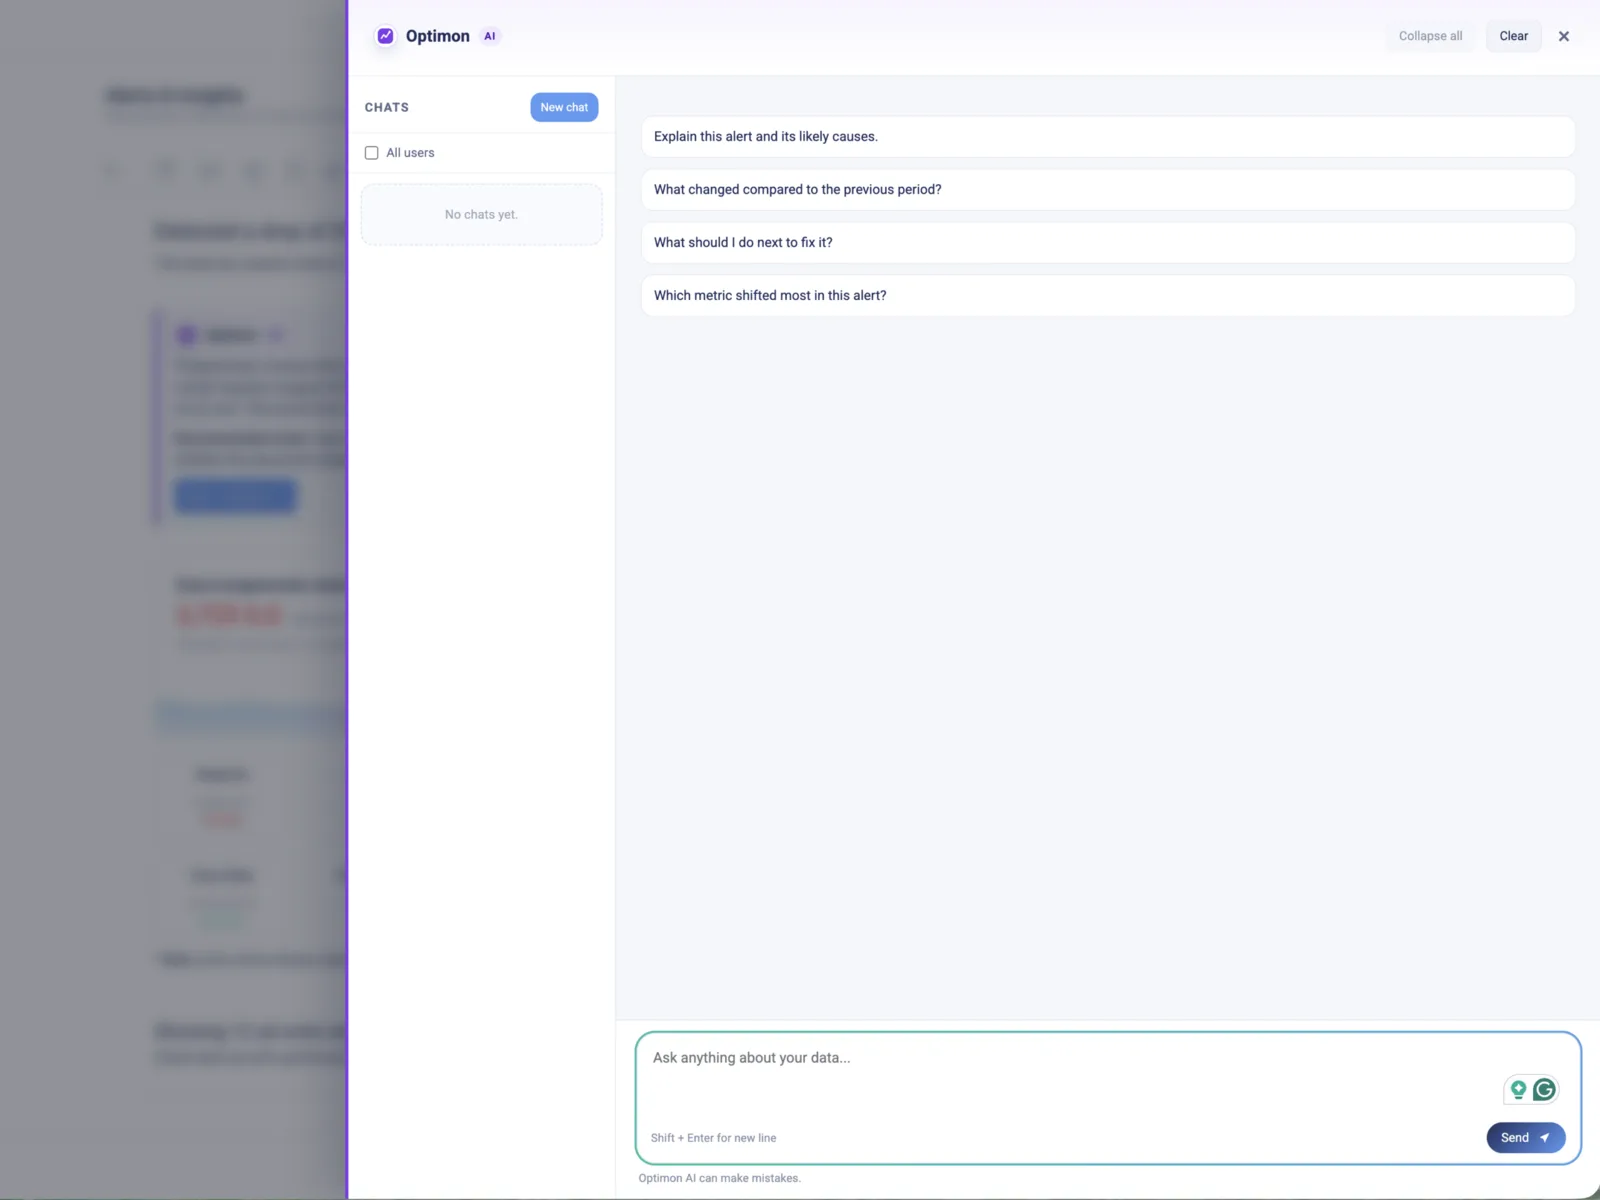Select 'What changed compared to the previous period?' suggestion
1600x1200 pixels.
(x=1108, y=190)
